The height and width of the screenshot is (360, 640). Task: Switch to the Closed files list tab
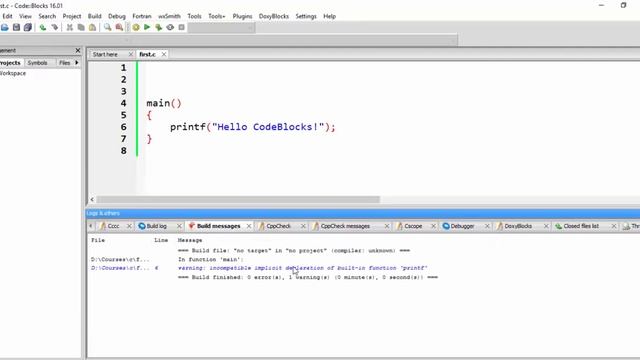(x=581, y=226)
